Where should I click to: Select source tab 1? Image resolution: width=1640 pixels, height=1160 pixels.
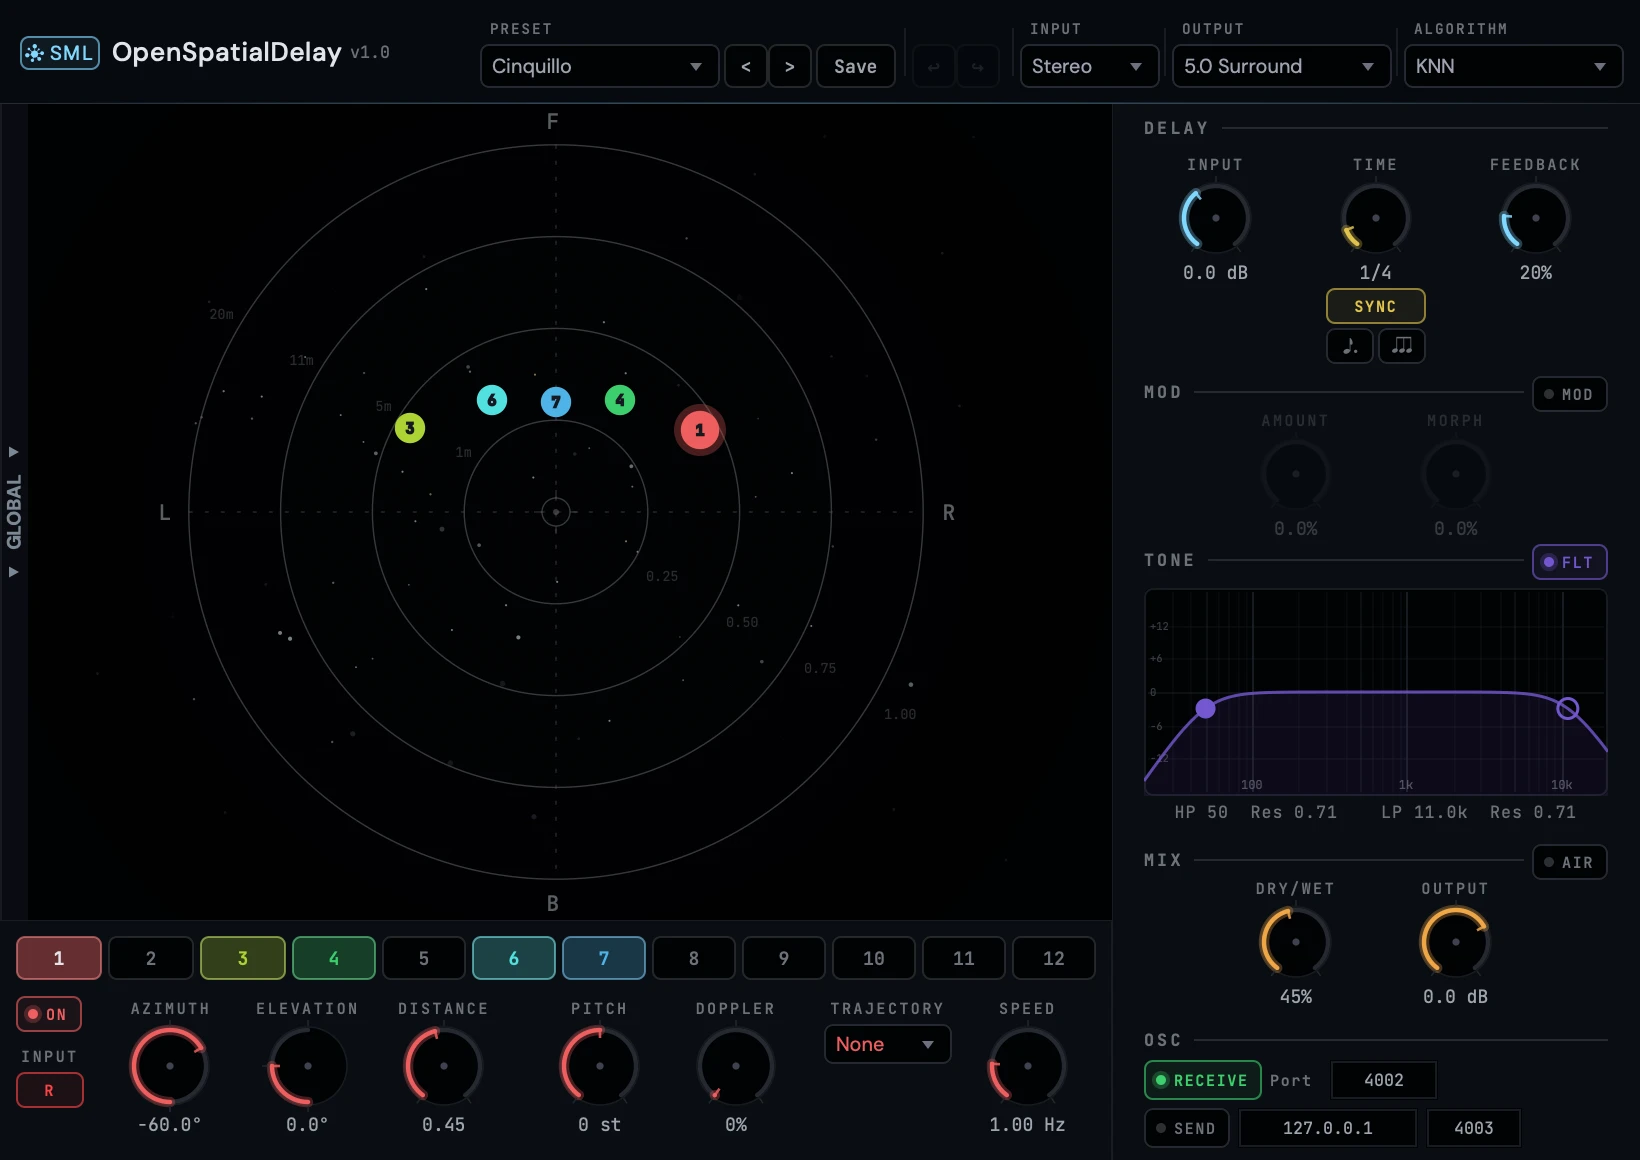(x=59, y=958)
